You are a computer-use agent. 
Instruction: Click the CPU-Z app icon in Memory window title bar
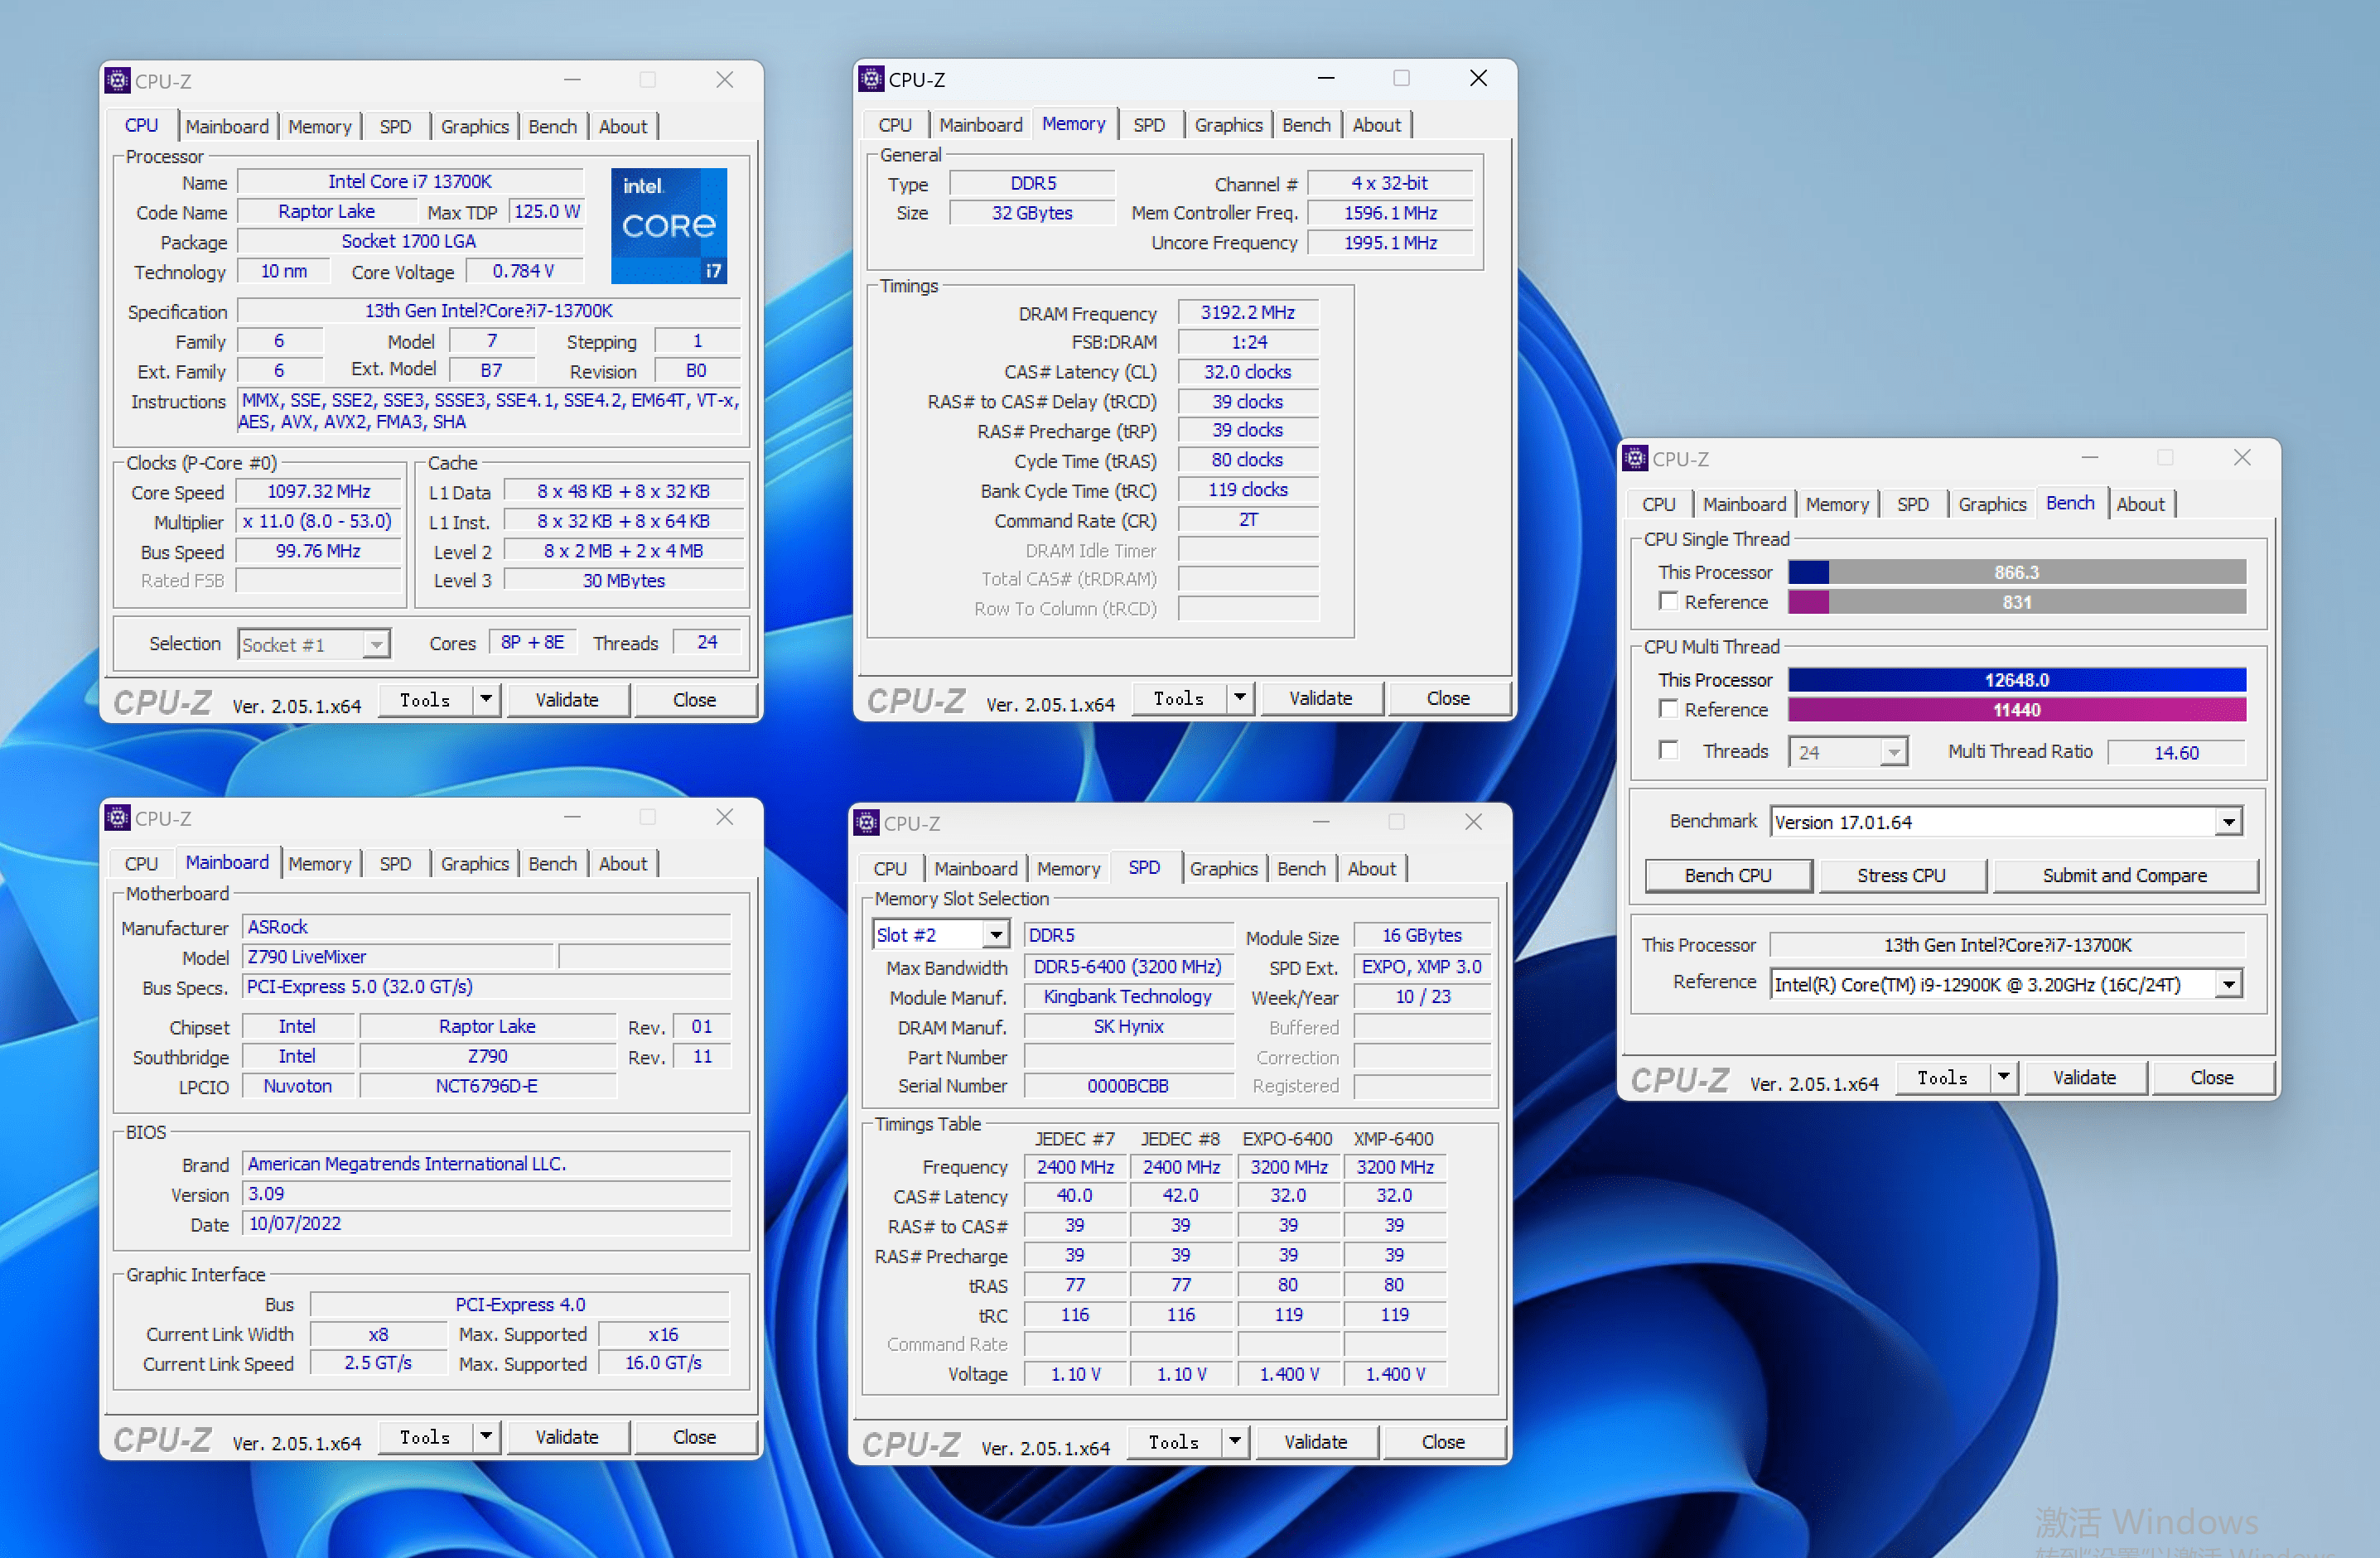coord(872,78)
